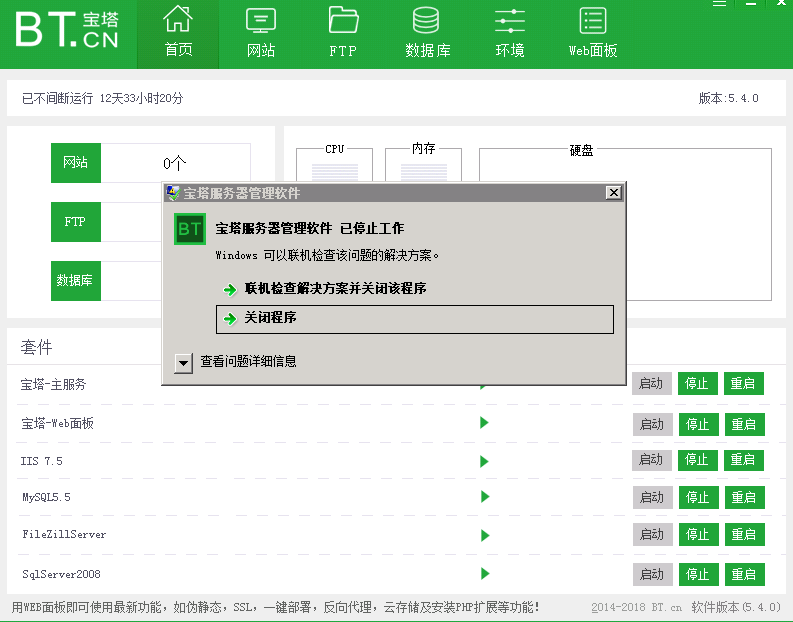793x622 pixels.
Task: Restart IIS 7.5 service
Action: point(743,460)
